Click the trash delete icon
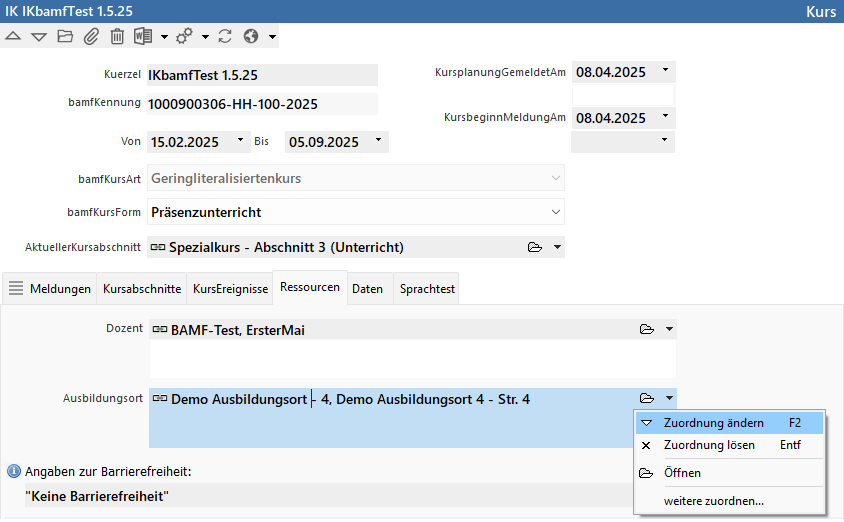The height and width of the screenshot is (522, 844). (117, 37)
